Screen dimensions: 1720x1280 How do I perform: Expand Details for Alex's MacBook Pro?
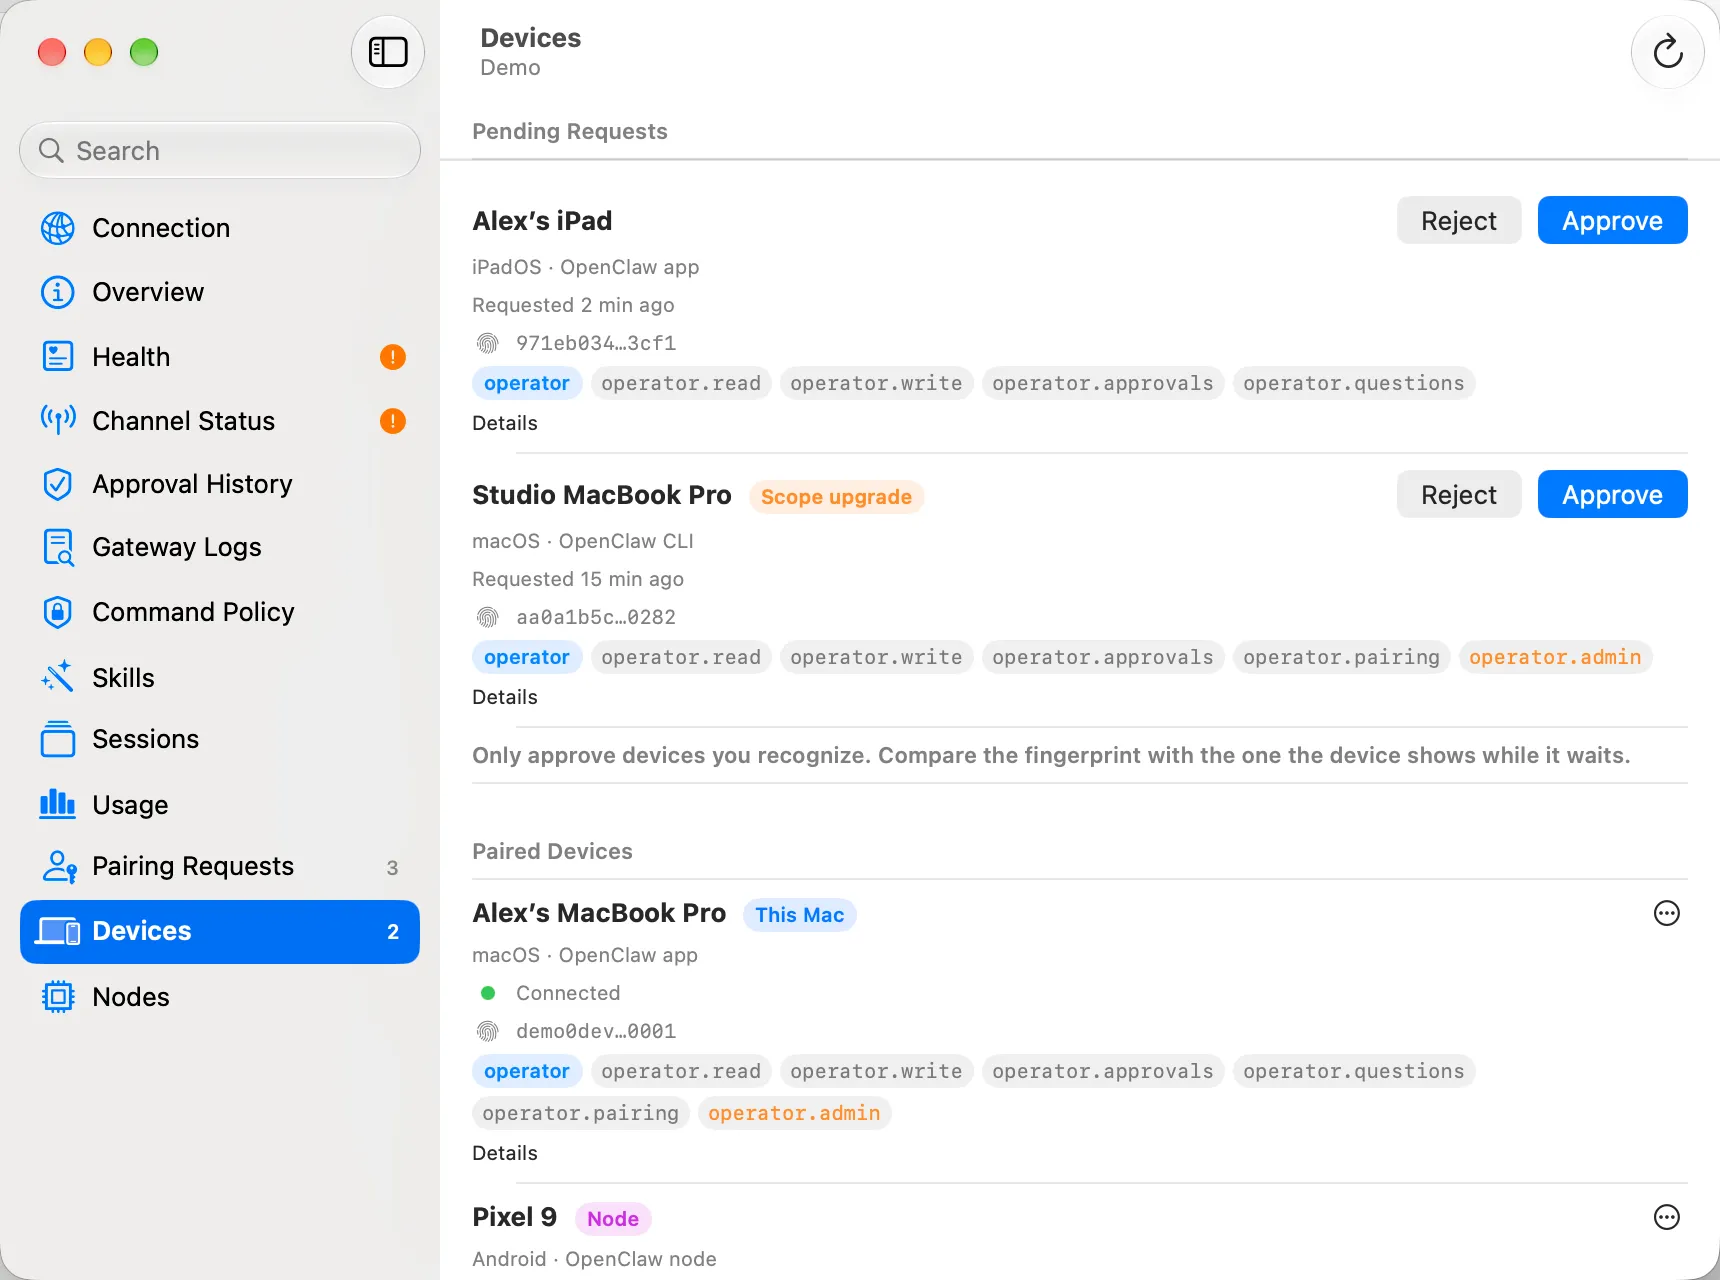pyautogui.click(x=505, y=1153)
